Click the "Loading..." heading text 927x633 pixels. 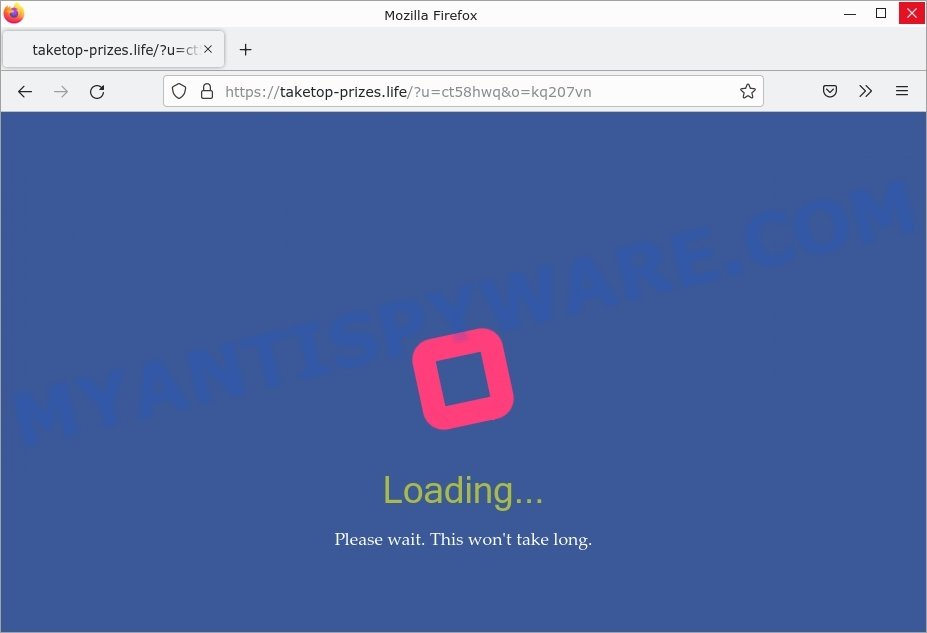pyautogui.click(x=463, y=491)
